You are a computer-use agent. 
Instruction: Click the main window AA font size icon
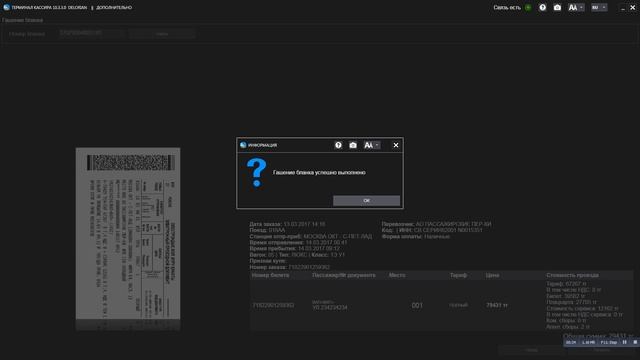pos(573,7)
